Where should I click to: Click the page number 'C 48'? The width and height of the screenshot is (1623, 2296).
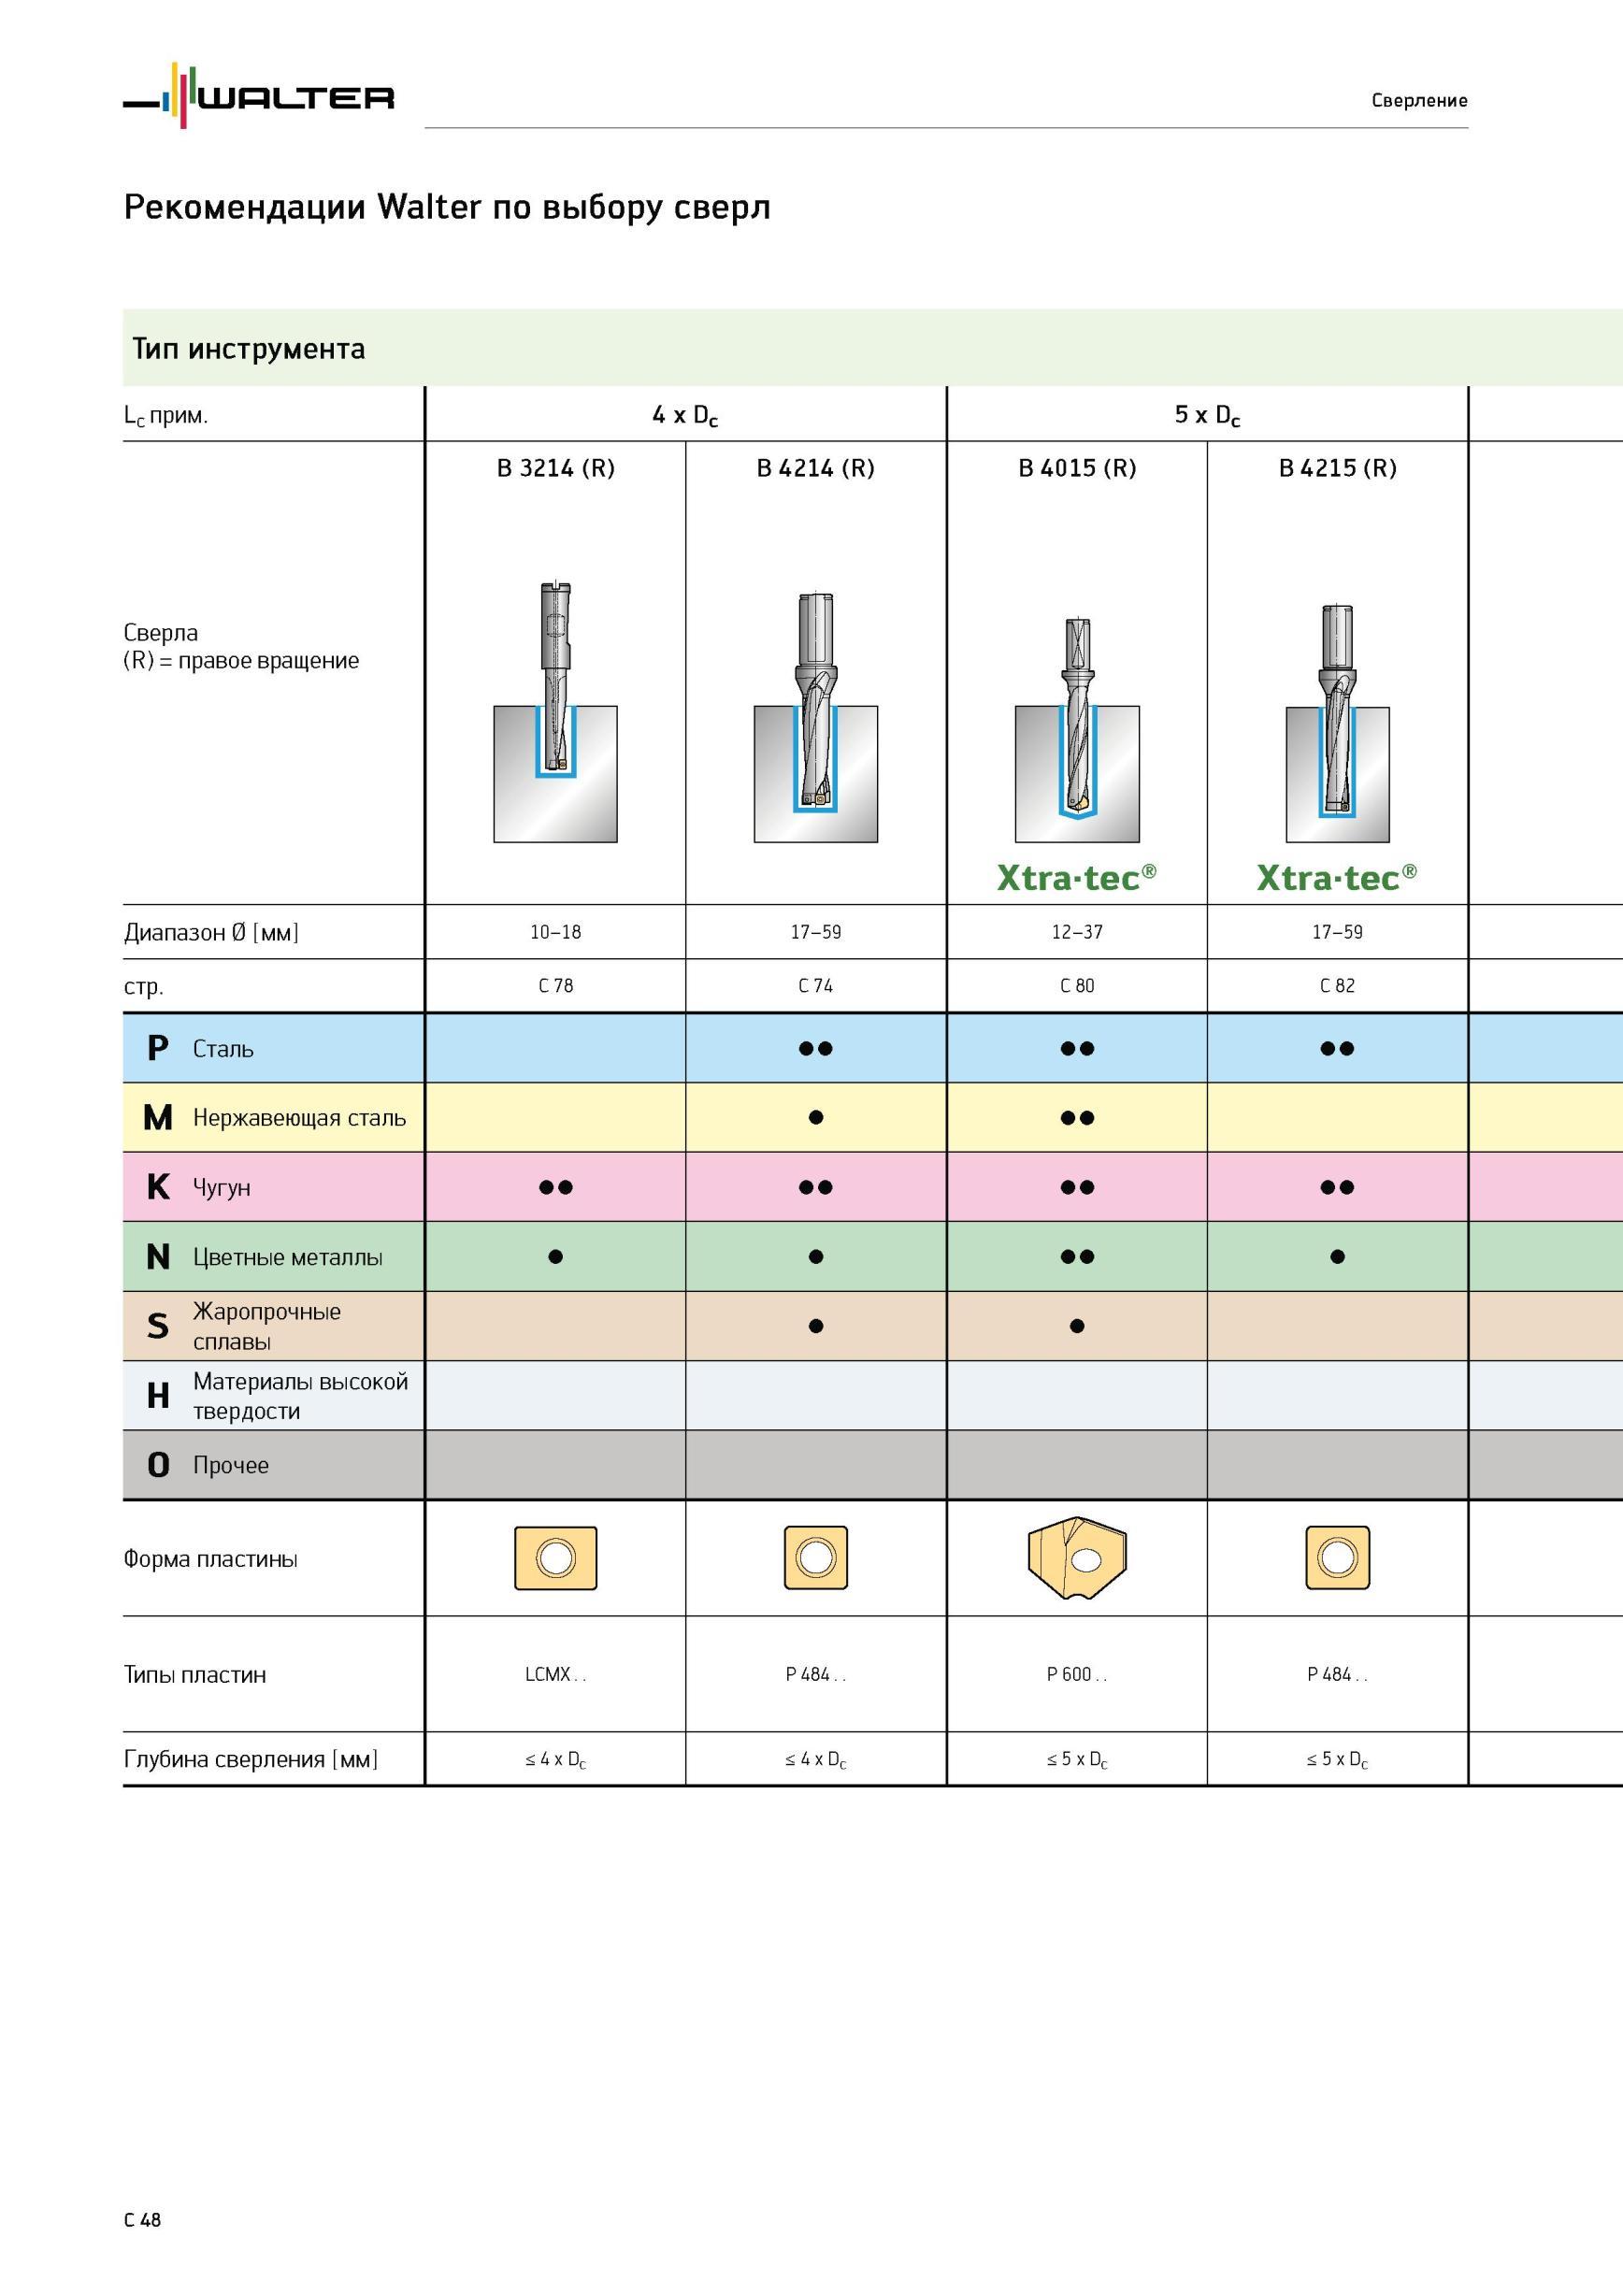(x=142, y=2220)
